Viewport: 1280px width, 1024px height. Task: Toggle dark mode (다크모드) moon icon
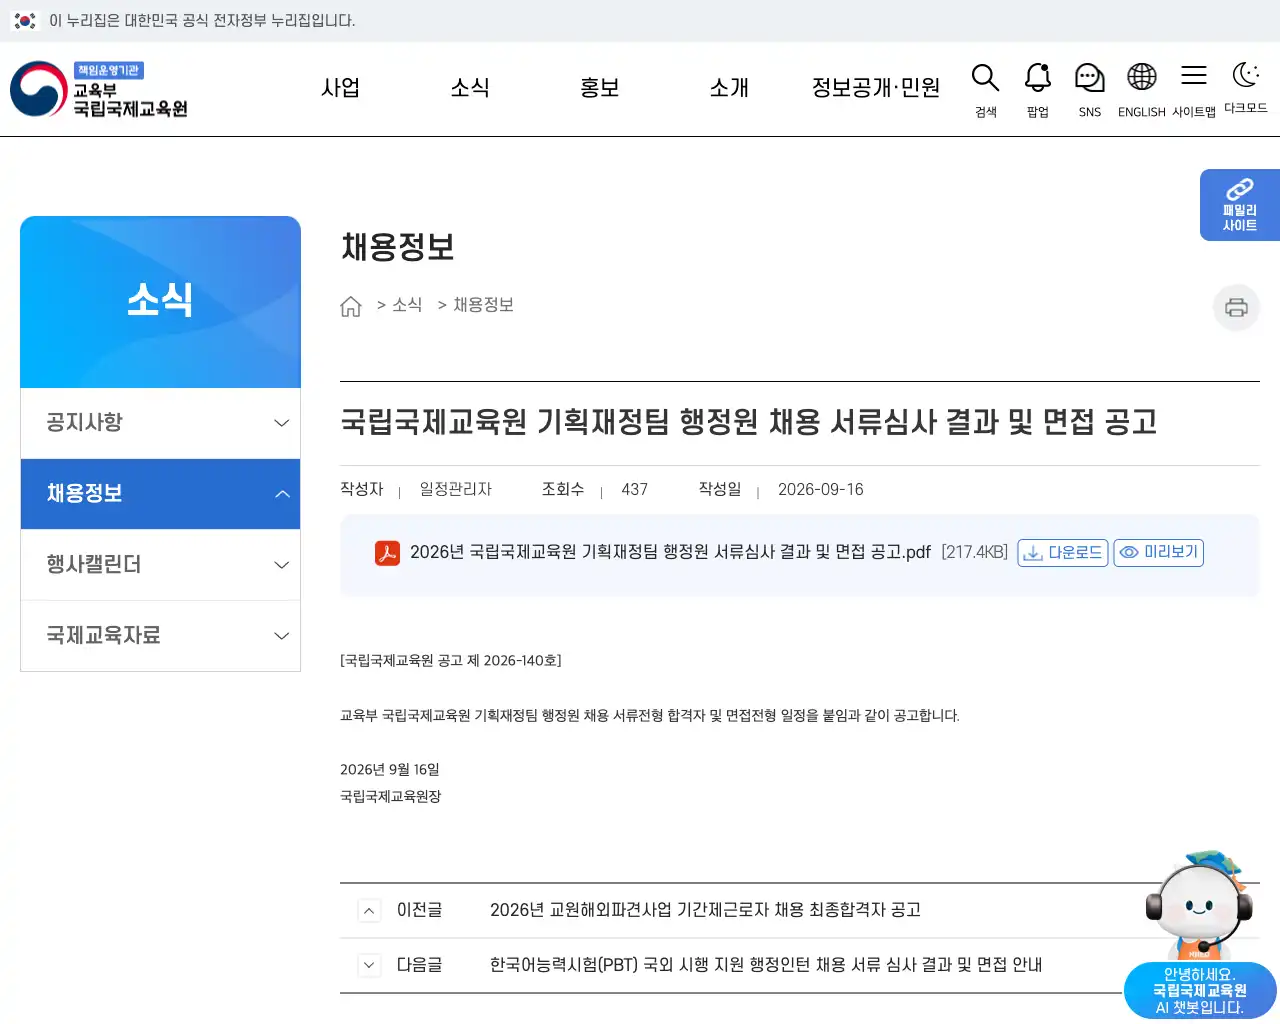point(1245,75)
